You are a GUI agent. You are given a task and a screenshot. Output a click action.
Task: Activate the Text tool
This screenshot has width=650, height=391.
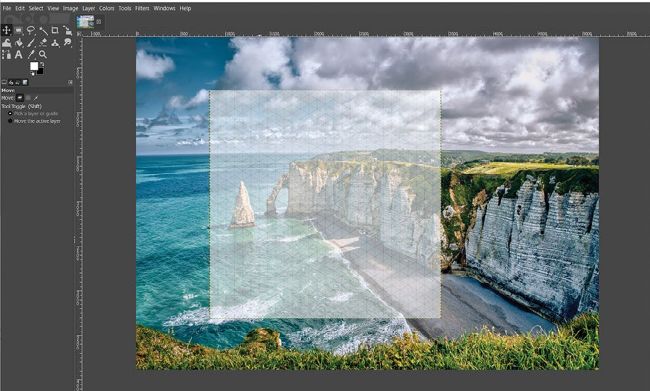click(19, 54)
